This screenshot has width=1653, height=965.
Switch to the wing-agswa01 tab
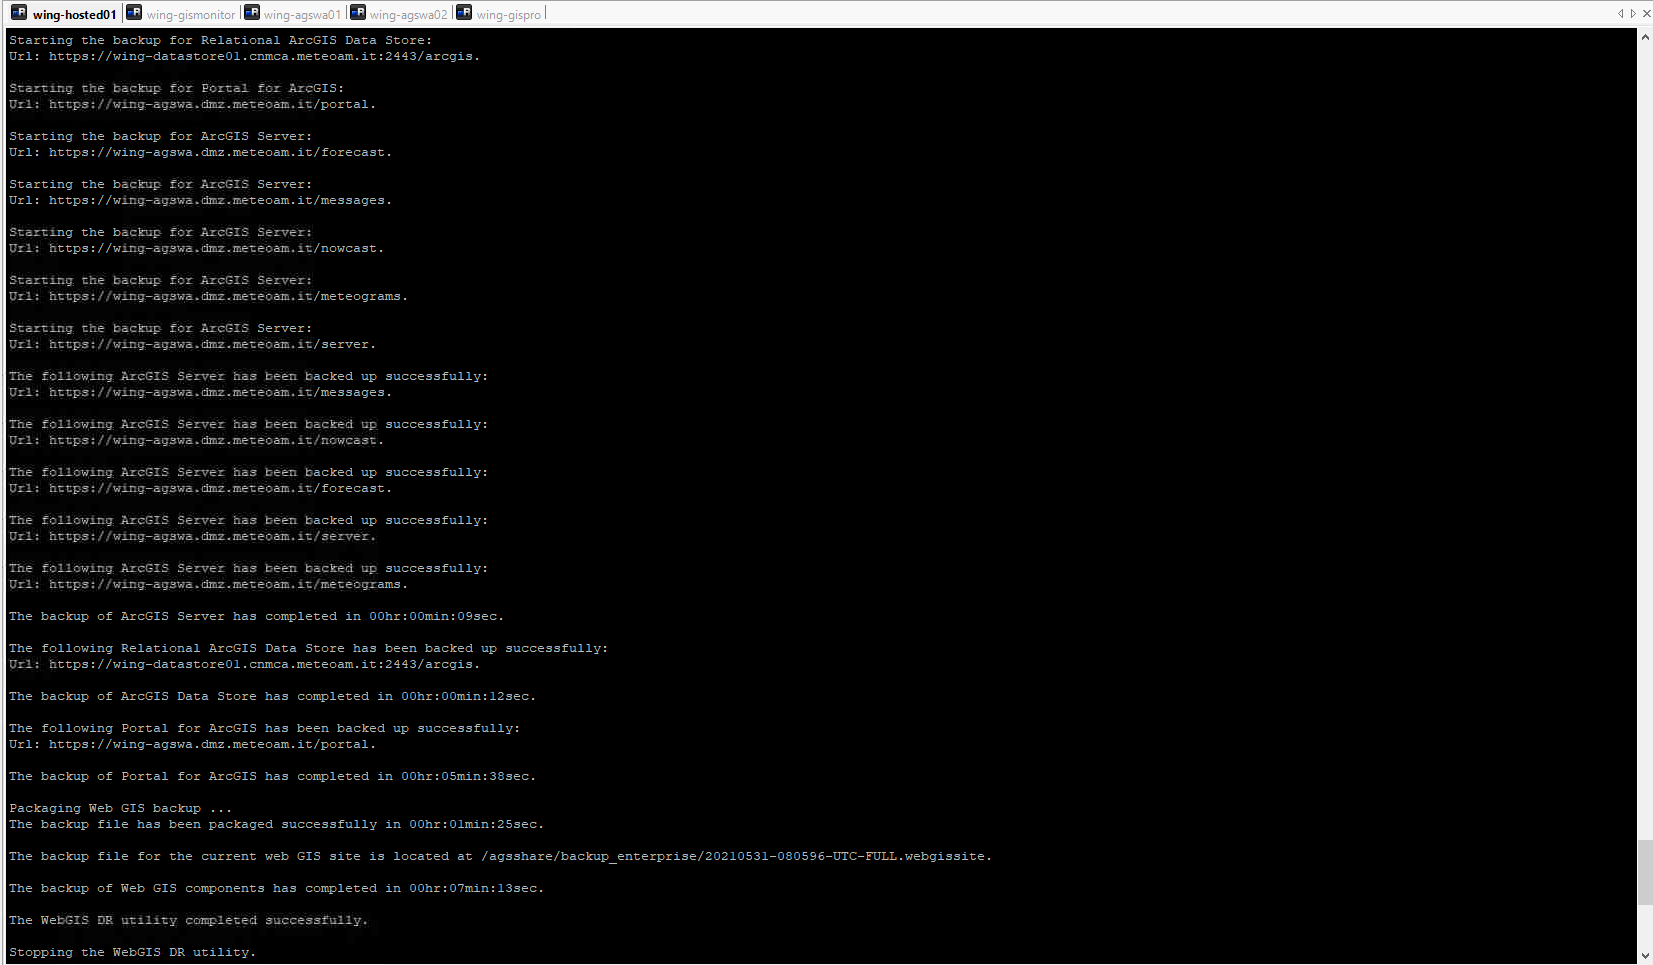(x=293, y=14)
